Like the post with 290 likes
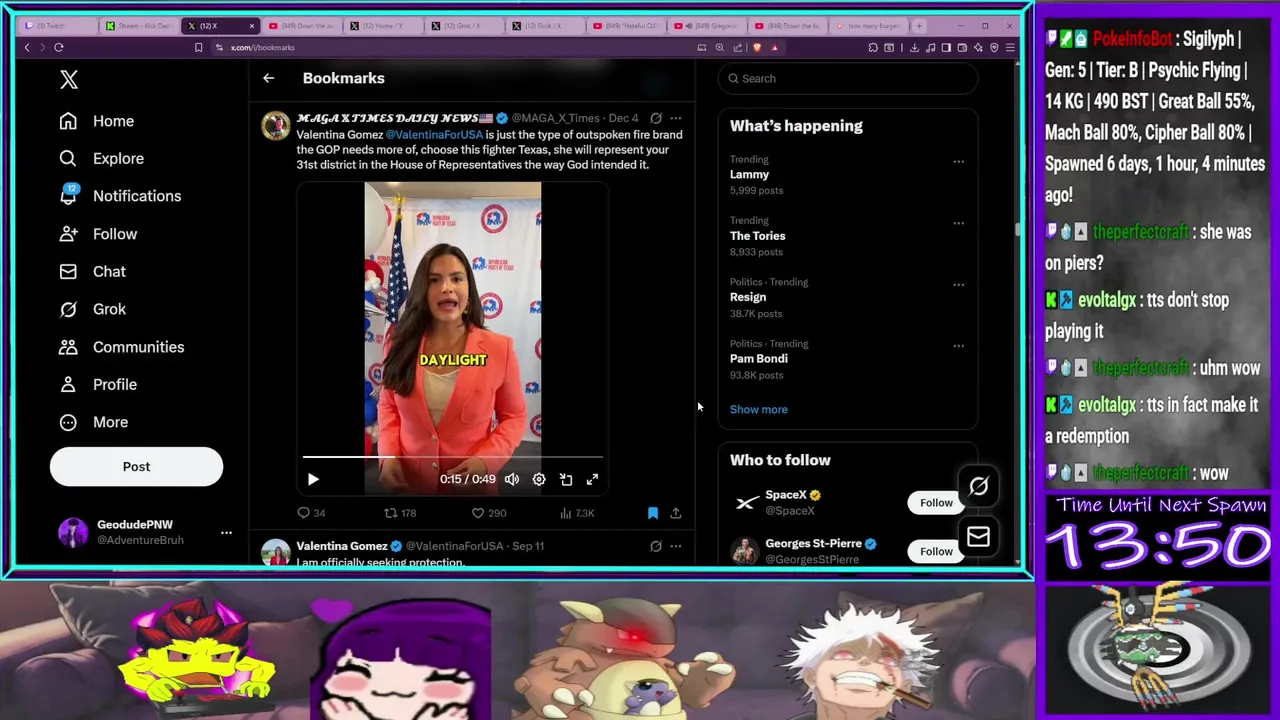The width and height of the screenshot is (1280, 720). (489, 513)
